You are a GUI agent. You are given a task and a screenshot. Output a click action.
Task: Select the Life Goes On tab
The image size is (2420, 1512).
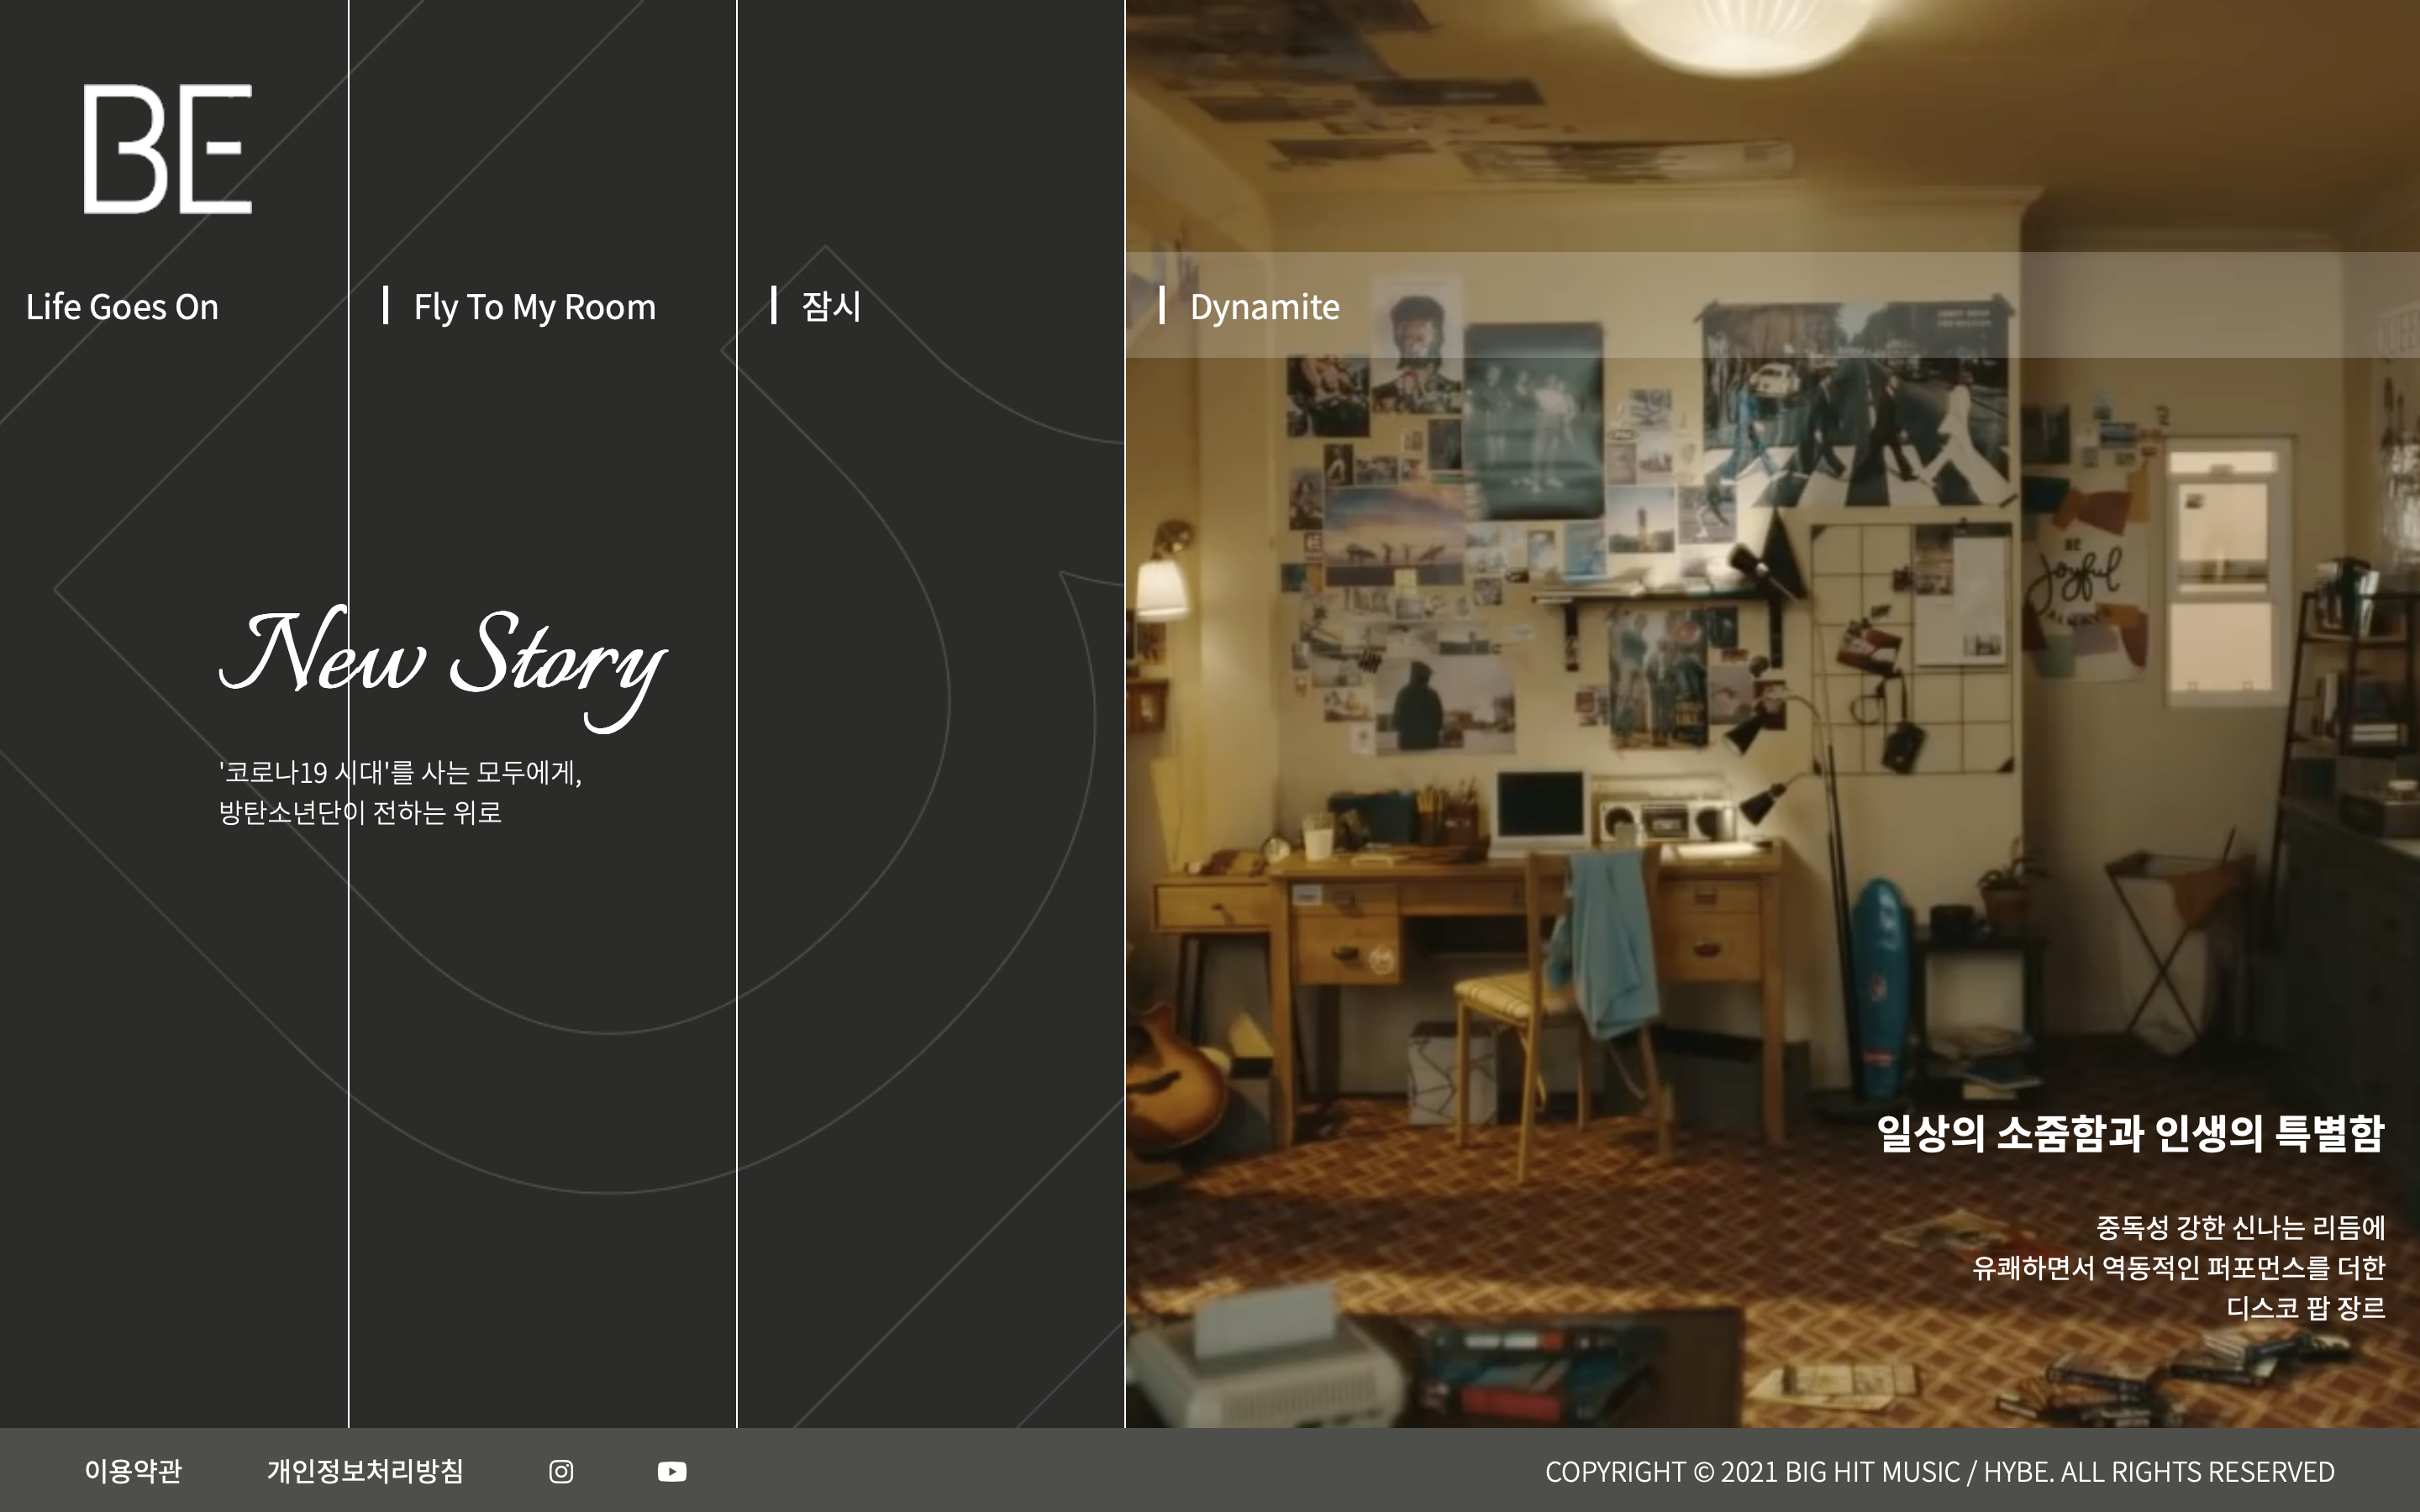tap(122, 306)
